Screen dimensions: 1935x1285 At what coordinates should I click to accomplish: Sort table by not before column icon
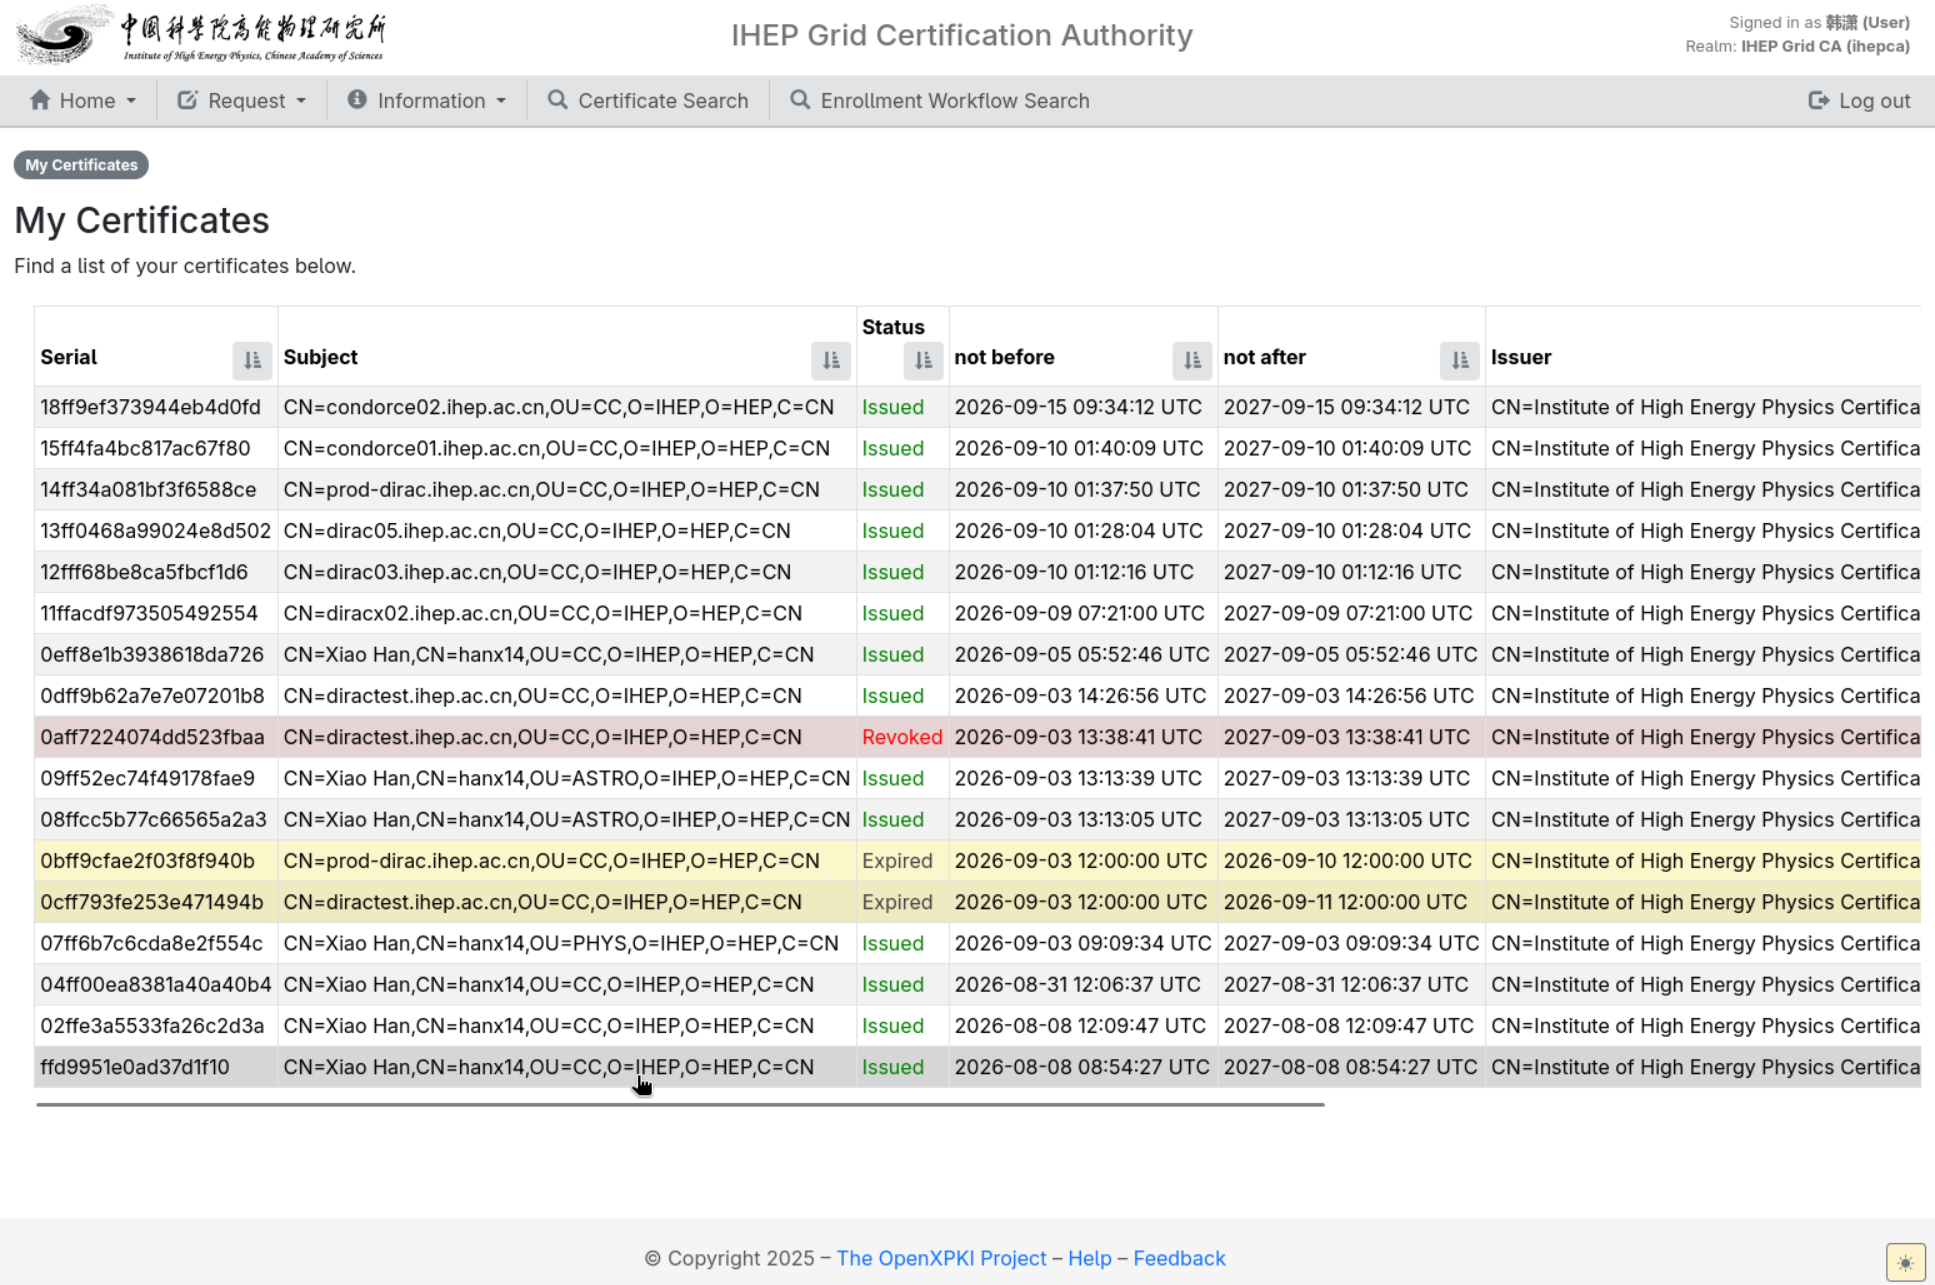(1192, 360)
